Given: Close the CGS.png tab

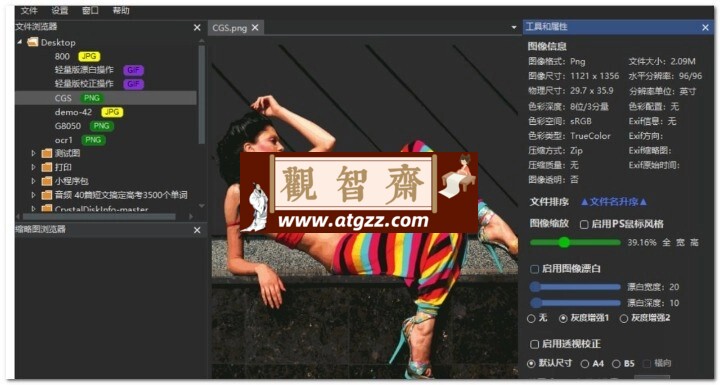Looking at the screenshot, I should click(x=255, y=28).
